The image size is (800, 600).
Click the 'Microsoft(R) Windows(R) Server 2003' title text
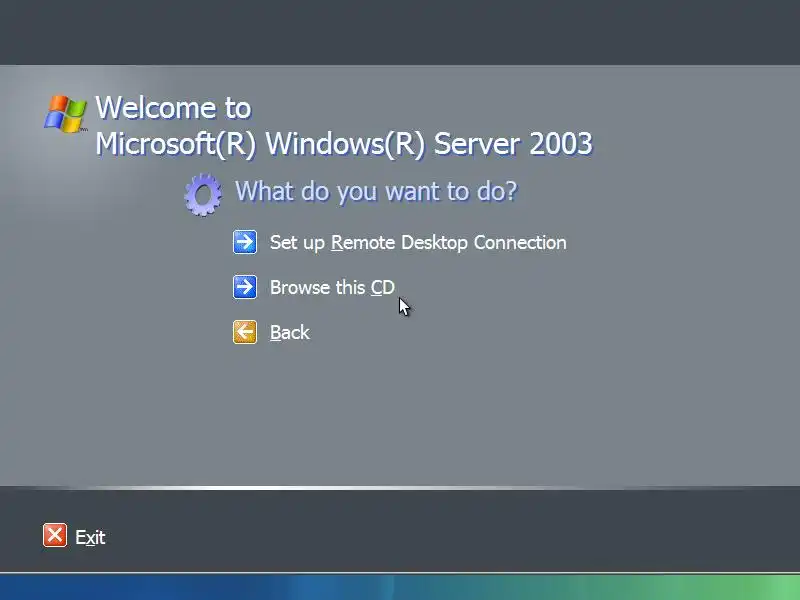tap(344, 144)
